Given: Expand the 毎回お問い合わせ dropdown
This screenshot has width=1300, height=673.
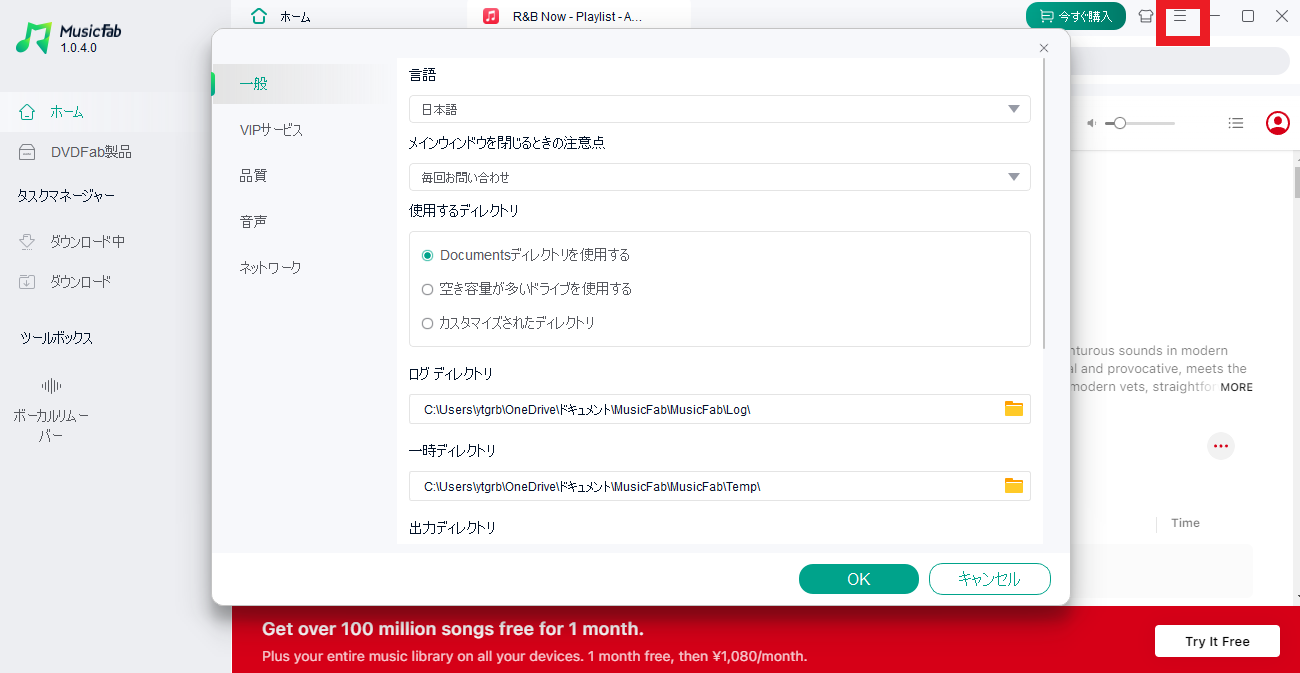Looking at the screenshot, I should coord(719,177).
